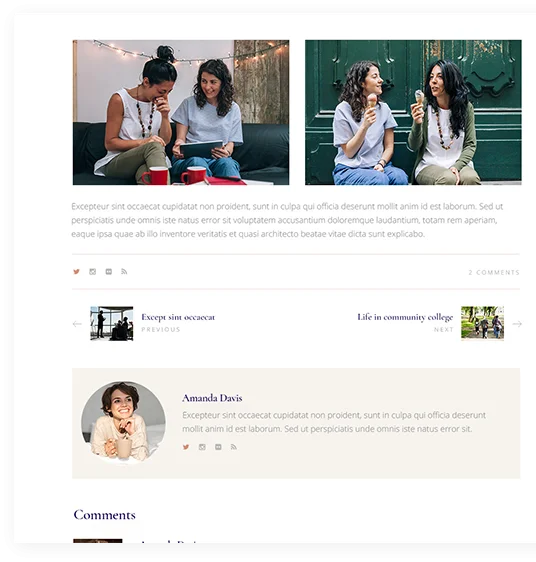Image resolution: width=536 pixels, height=562 pixels.
Task: Open the Instagram icon in post share row
Action: tap(93, 272)
